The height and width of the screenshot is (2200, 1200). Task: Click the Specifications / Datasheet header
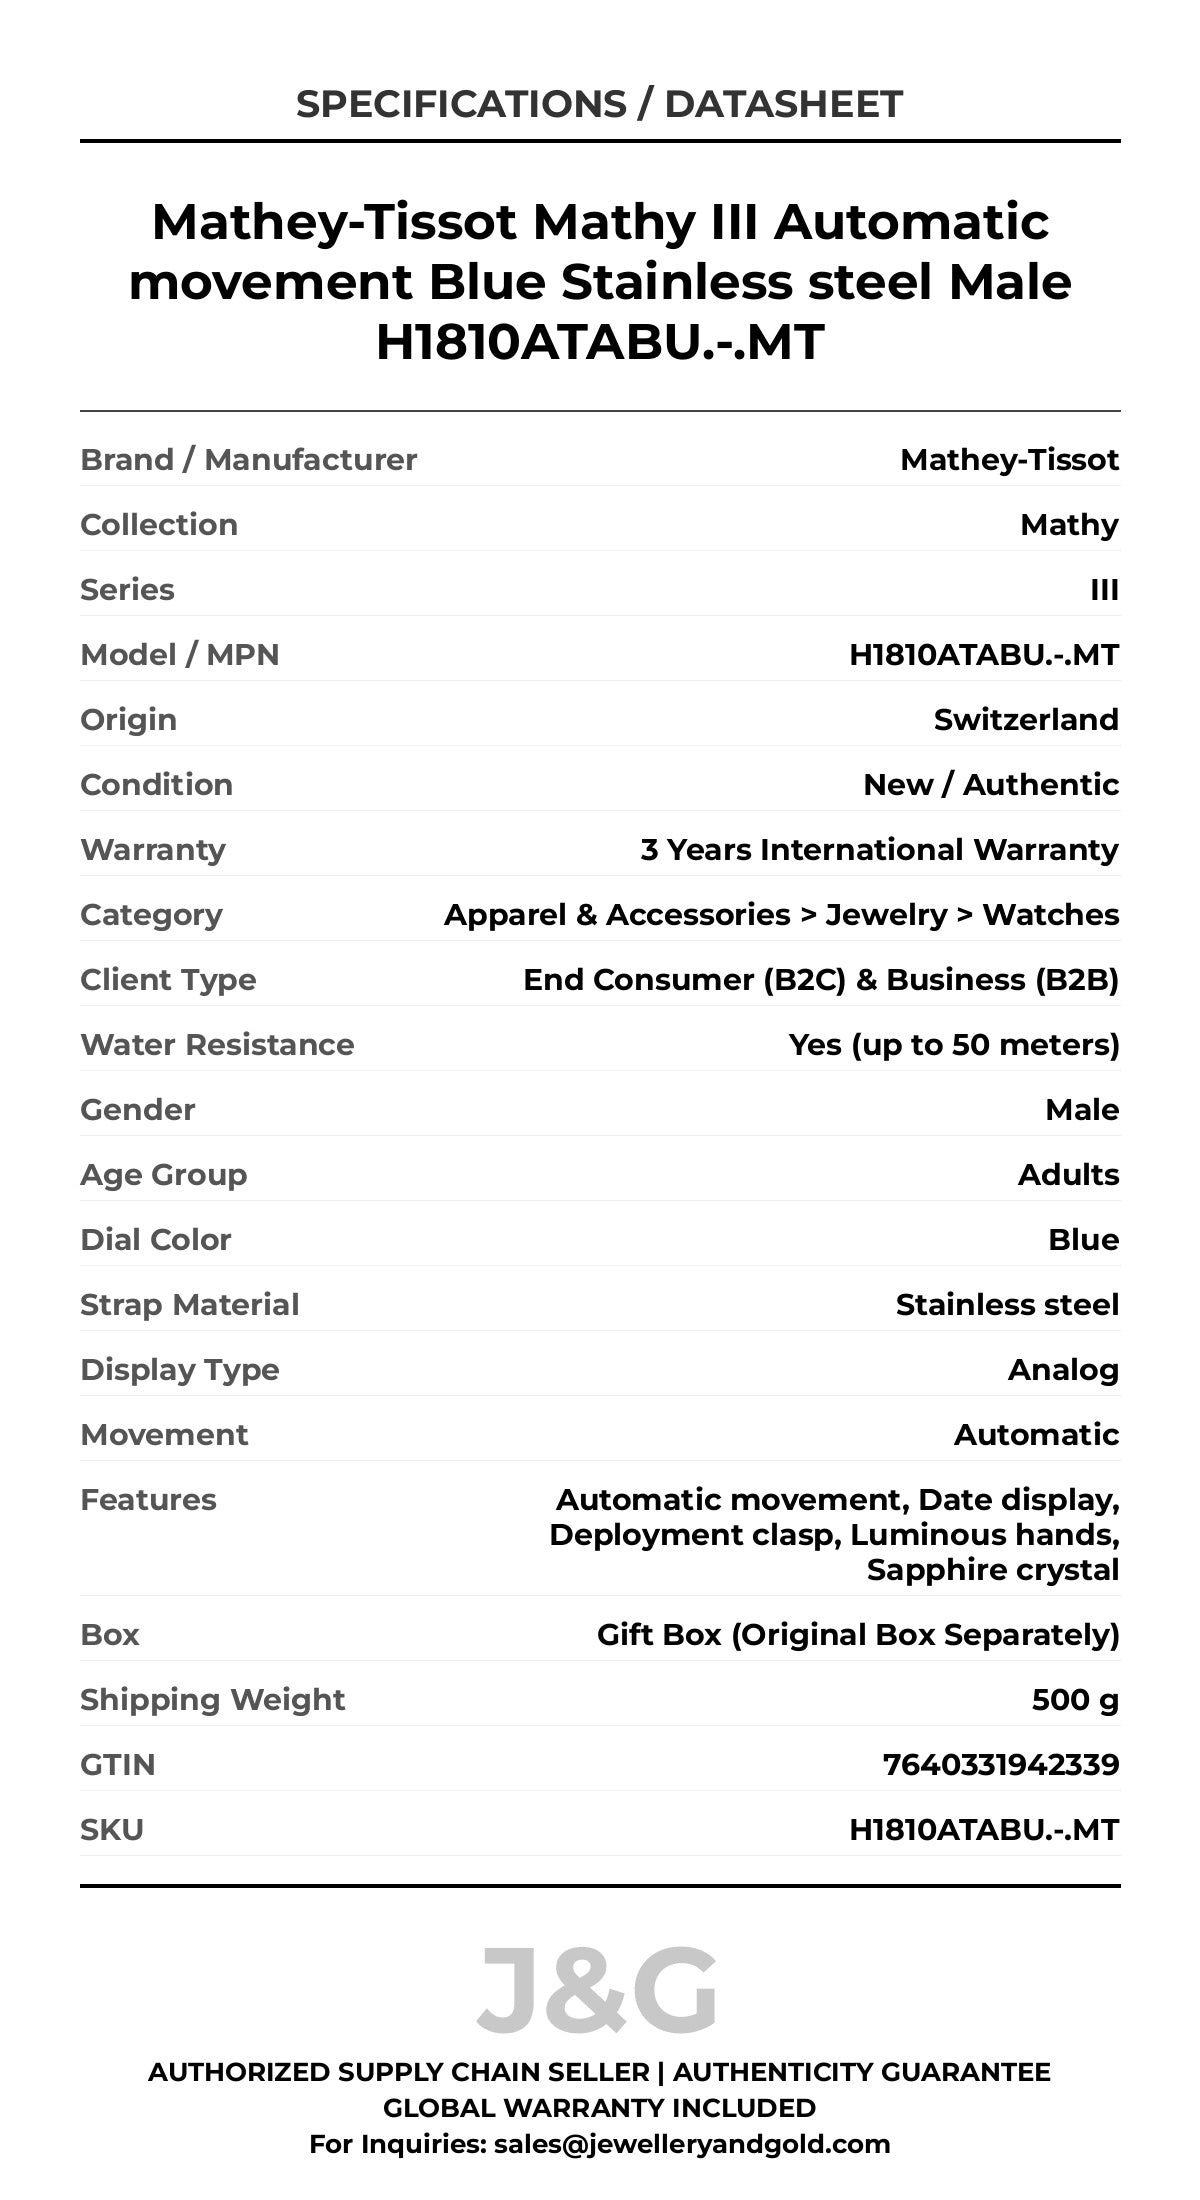pyautogui.click(x=600, y=104)
